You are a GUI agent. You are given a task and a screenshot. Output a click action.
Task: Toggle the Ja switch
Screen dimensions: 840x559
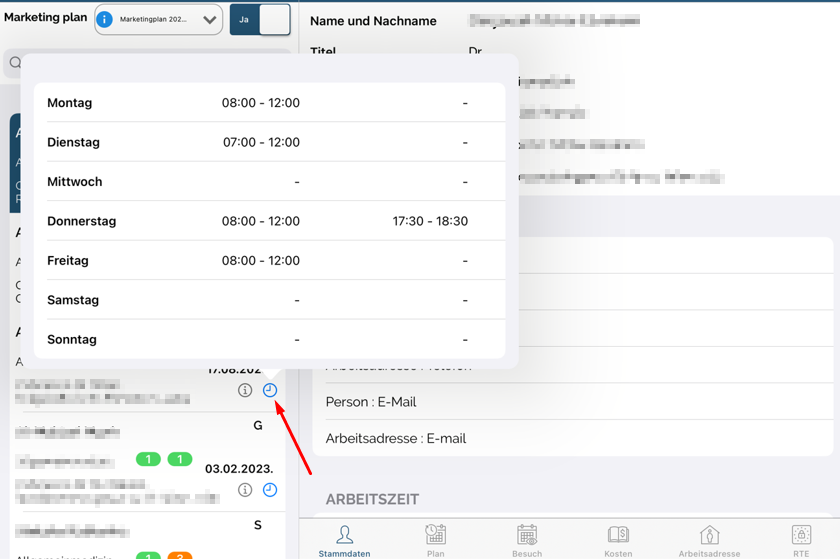[x=260, y=20]
